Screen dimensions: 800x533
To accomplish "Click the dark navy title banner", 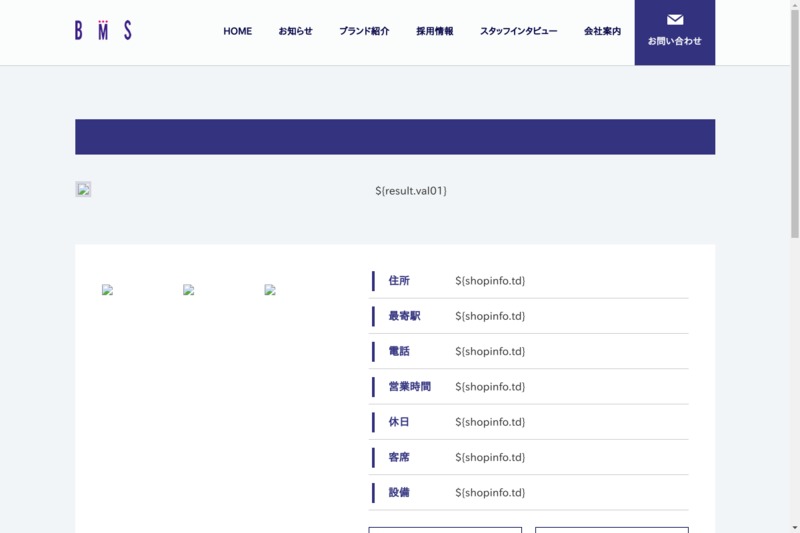I will coord(395,137).
